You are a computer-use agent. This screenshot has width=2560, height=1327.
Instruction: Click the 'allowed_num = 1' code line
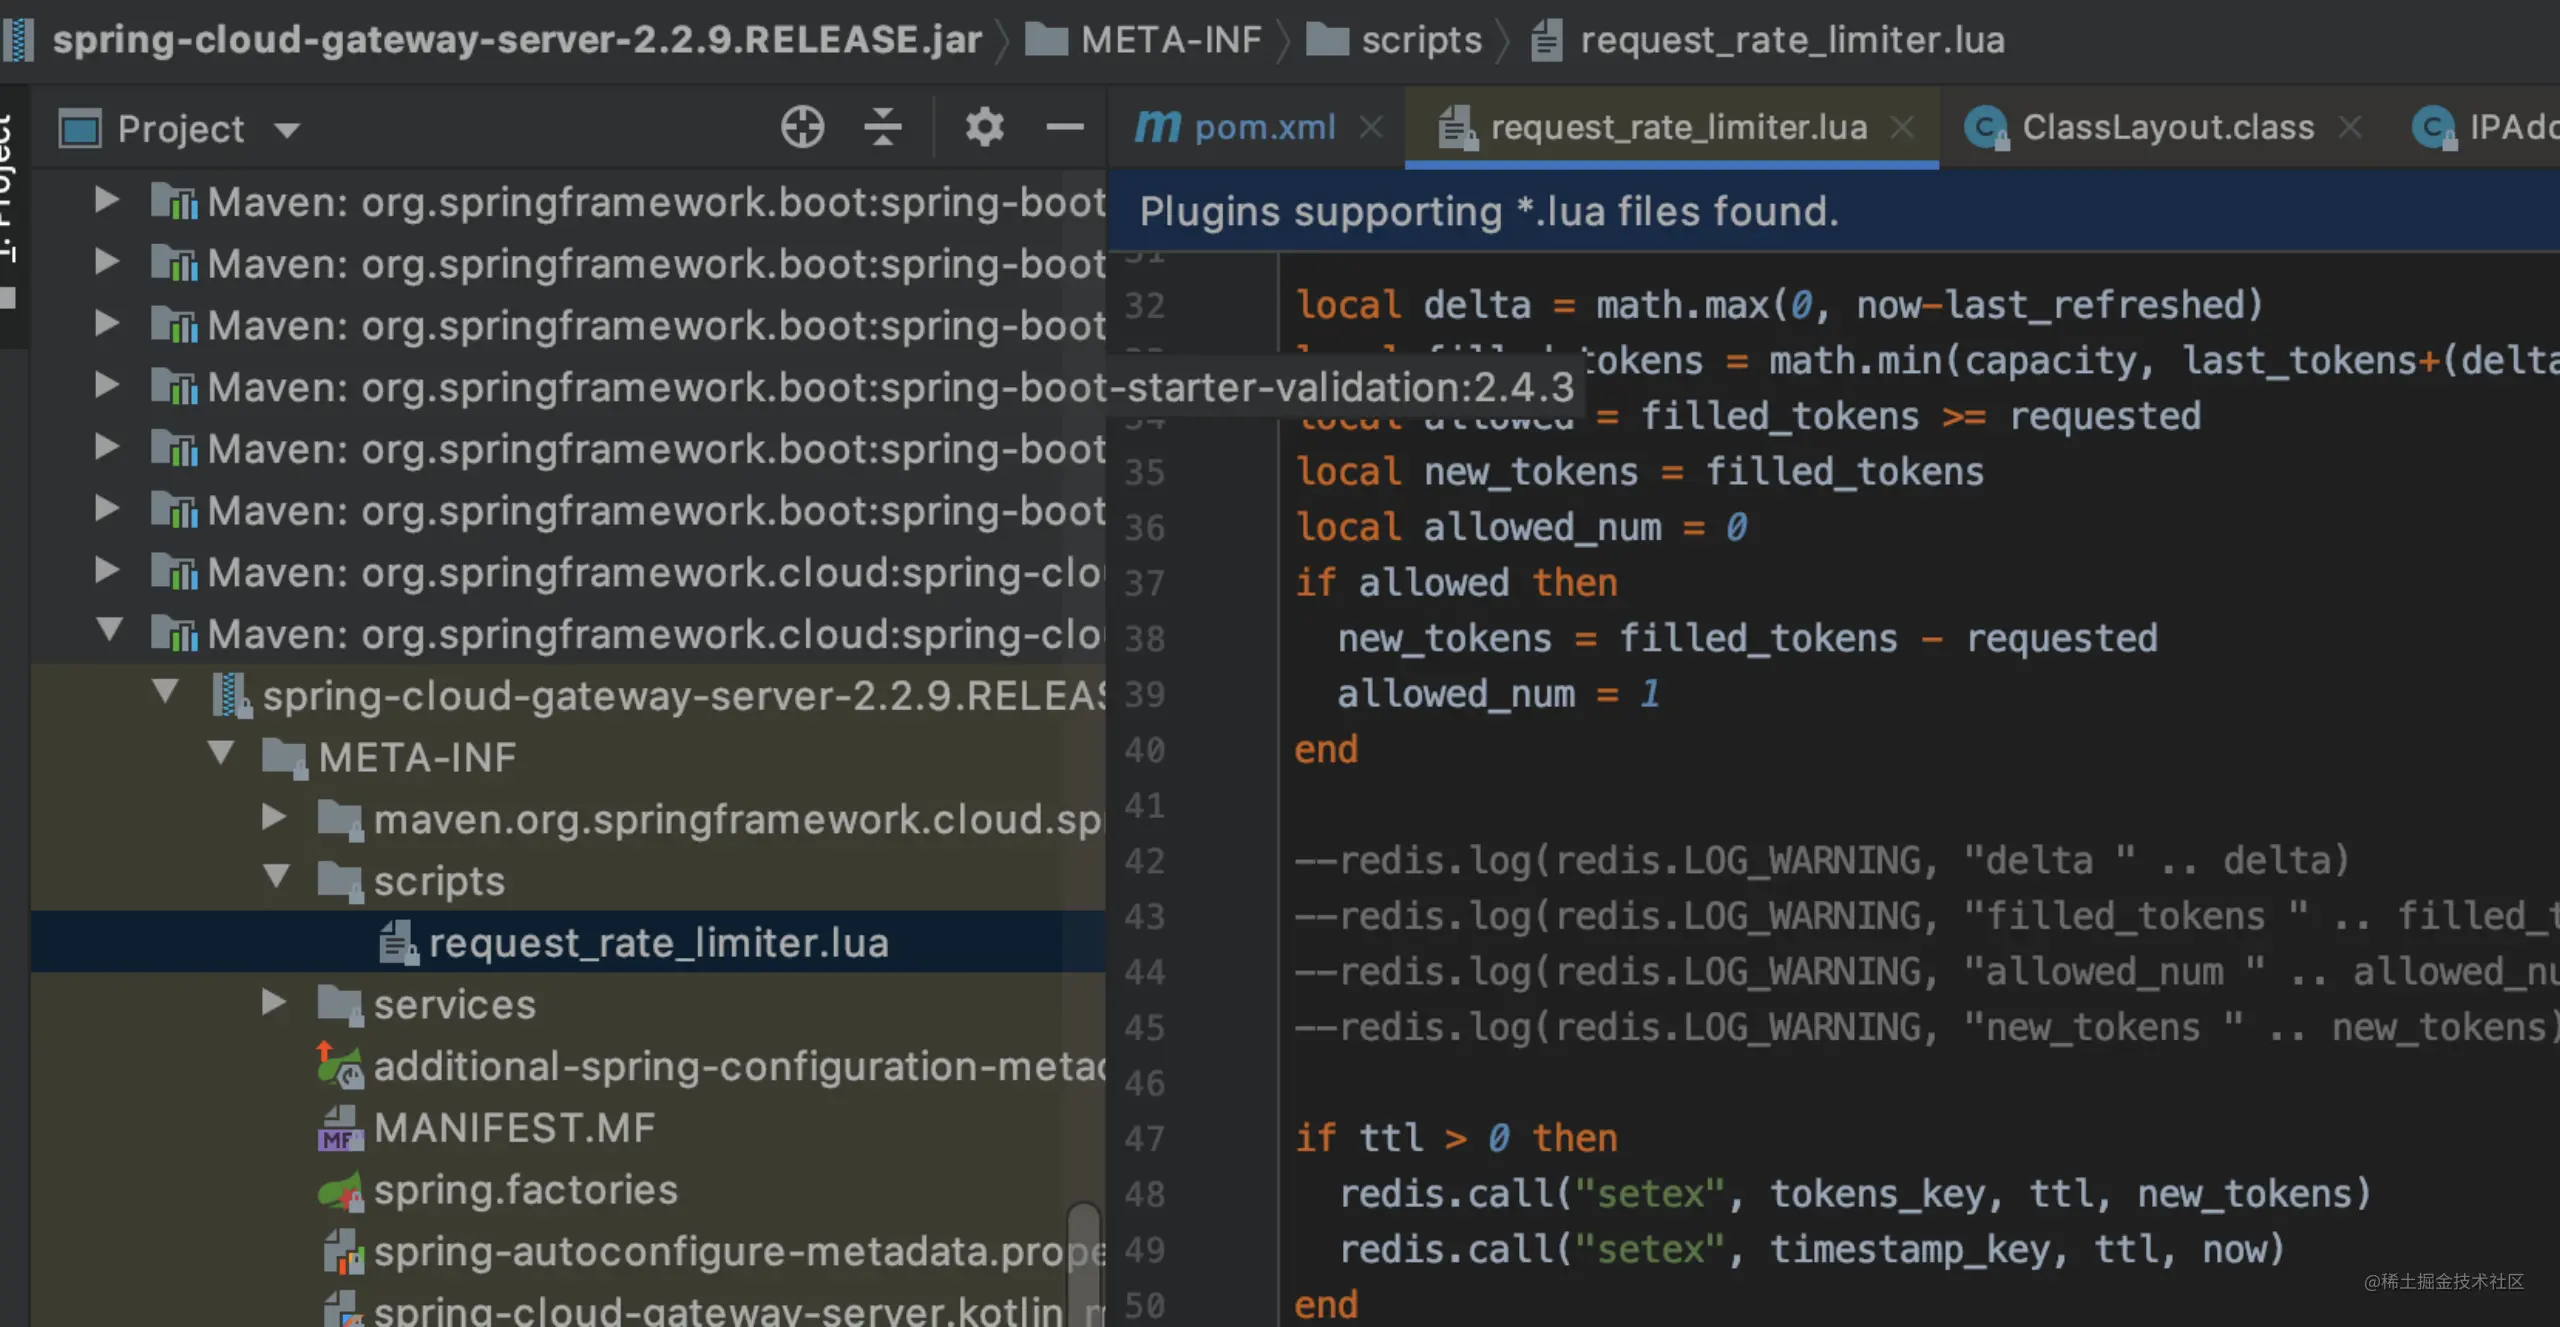[1499, 694]
